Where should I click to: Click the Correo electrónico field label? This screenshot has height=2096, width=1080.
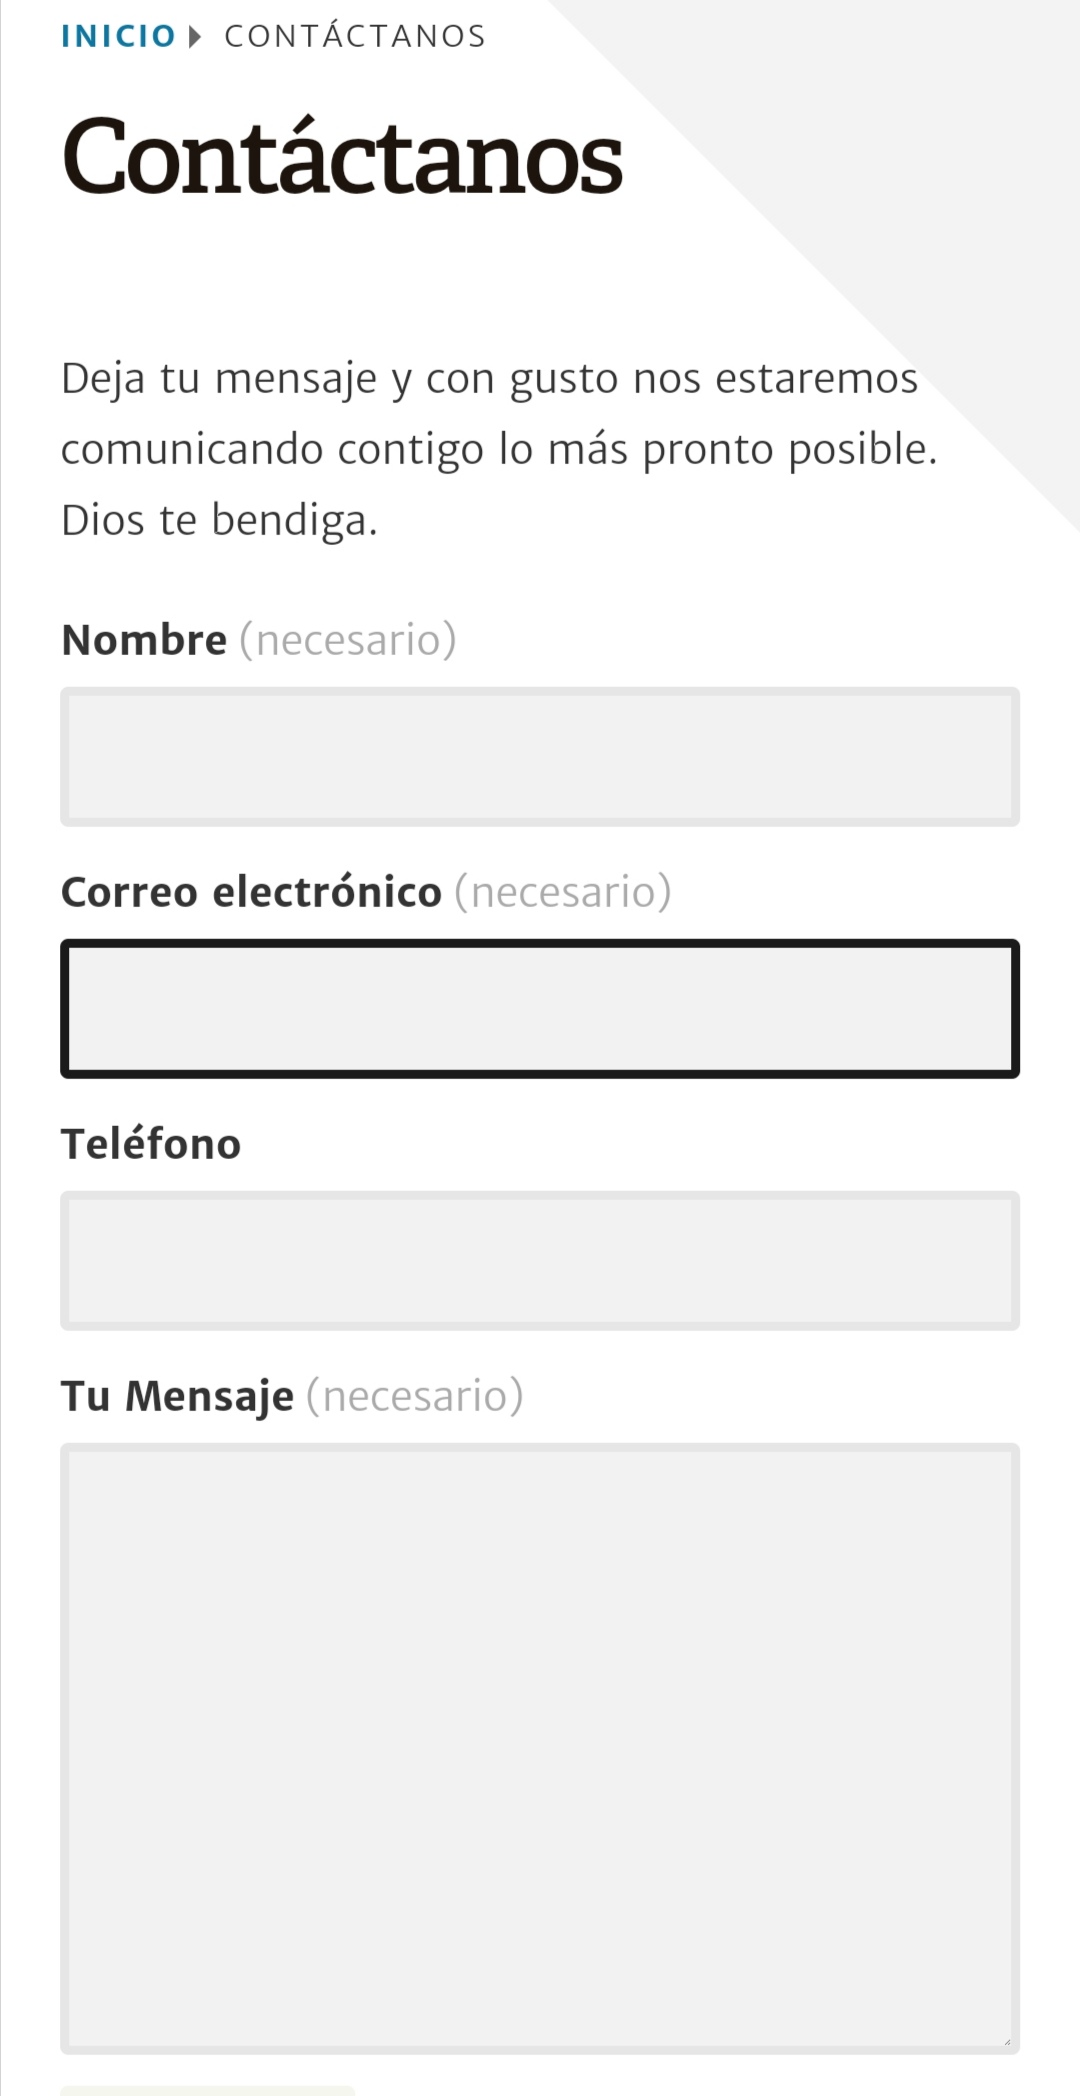[x=251, y=892]
